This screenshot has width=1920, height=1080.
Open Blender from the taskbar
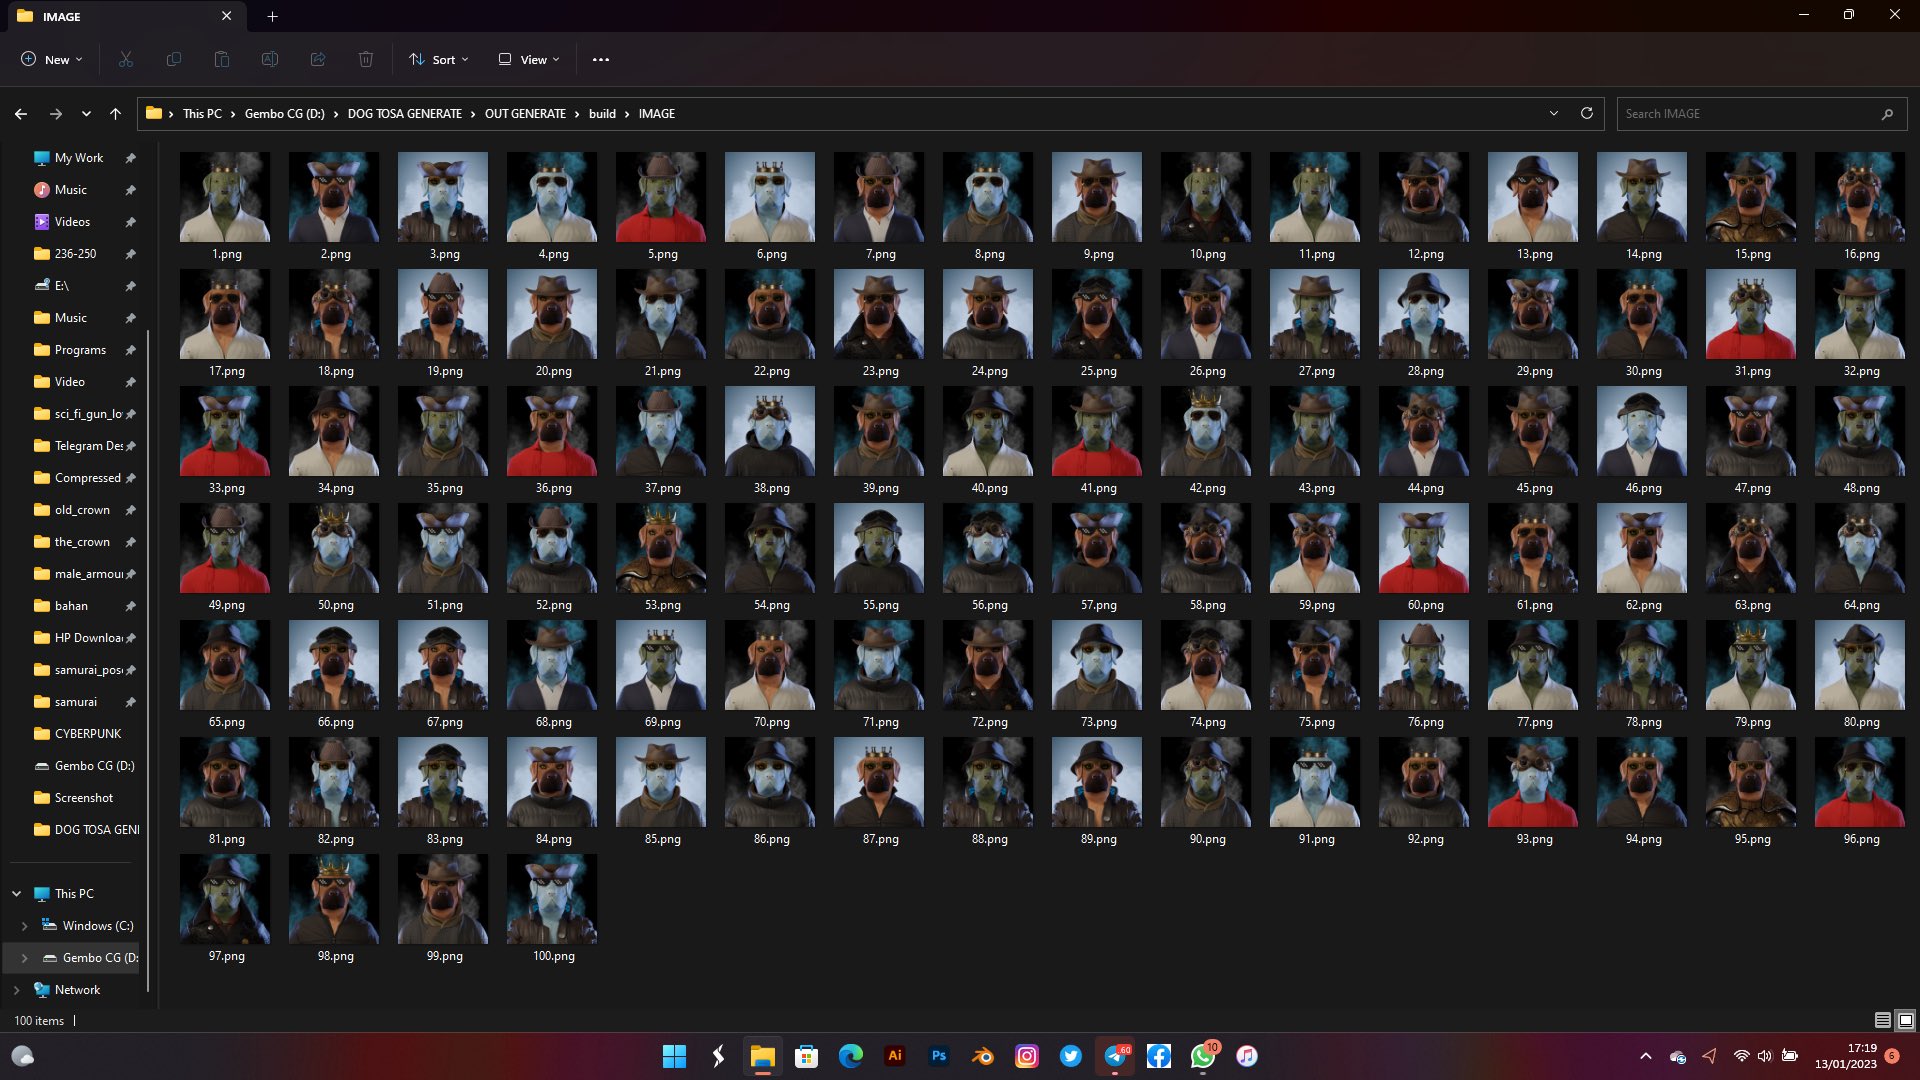coord(983,1056)
